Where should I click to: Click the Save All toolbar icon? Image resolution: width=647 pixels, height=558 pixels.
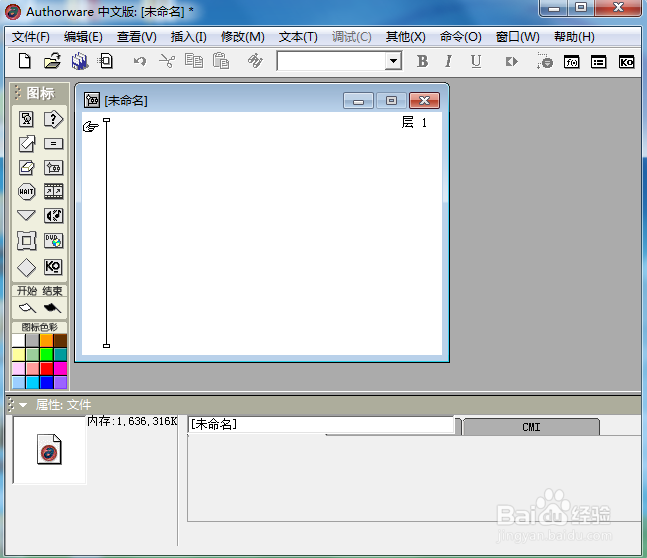[80, 61]
